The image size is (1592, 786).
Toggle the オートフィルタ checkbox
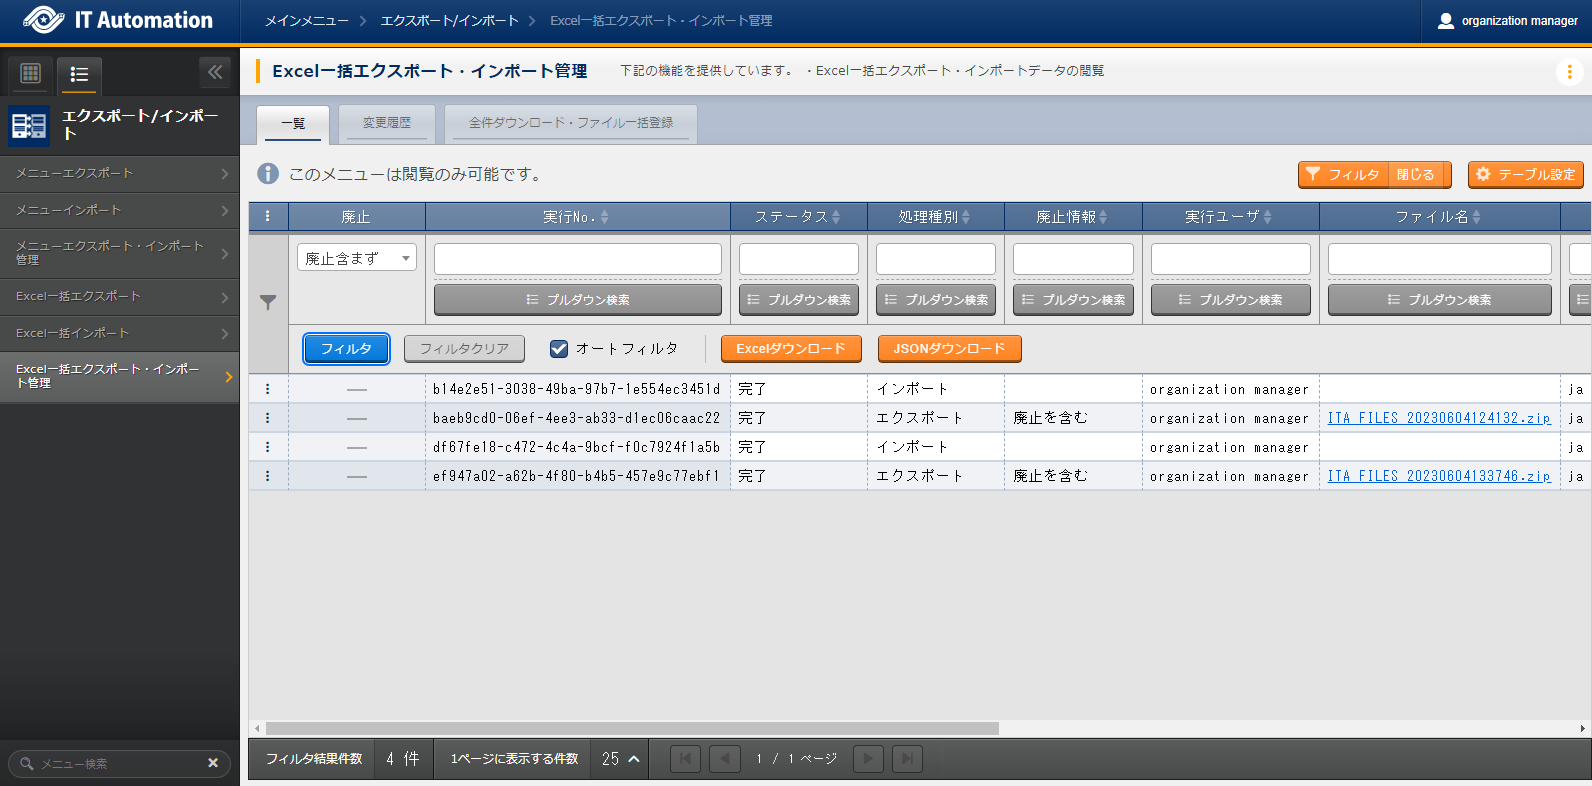(x=559, y=349)
